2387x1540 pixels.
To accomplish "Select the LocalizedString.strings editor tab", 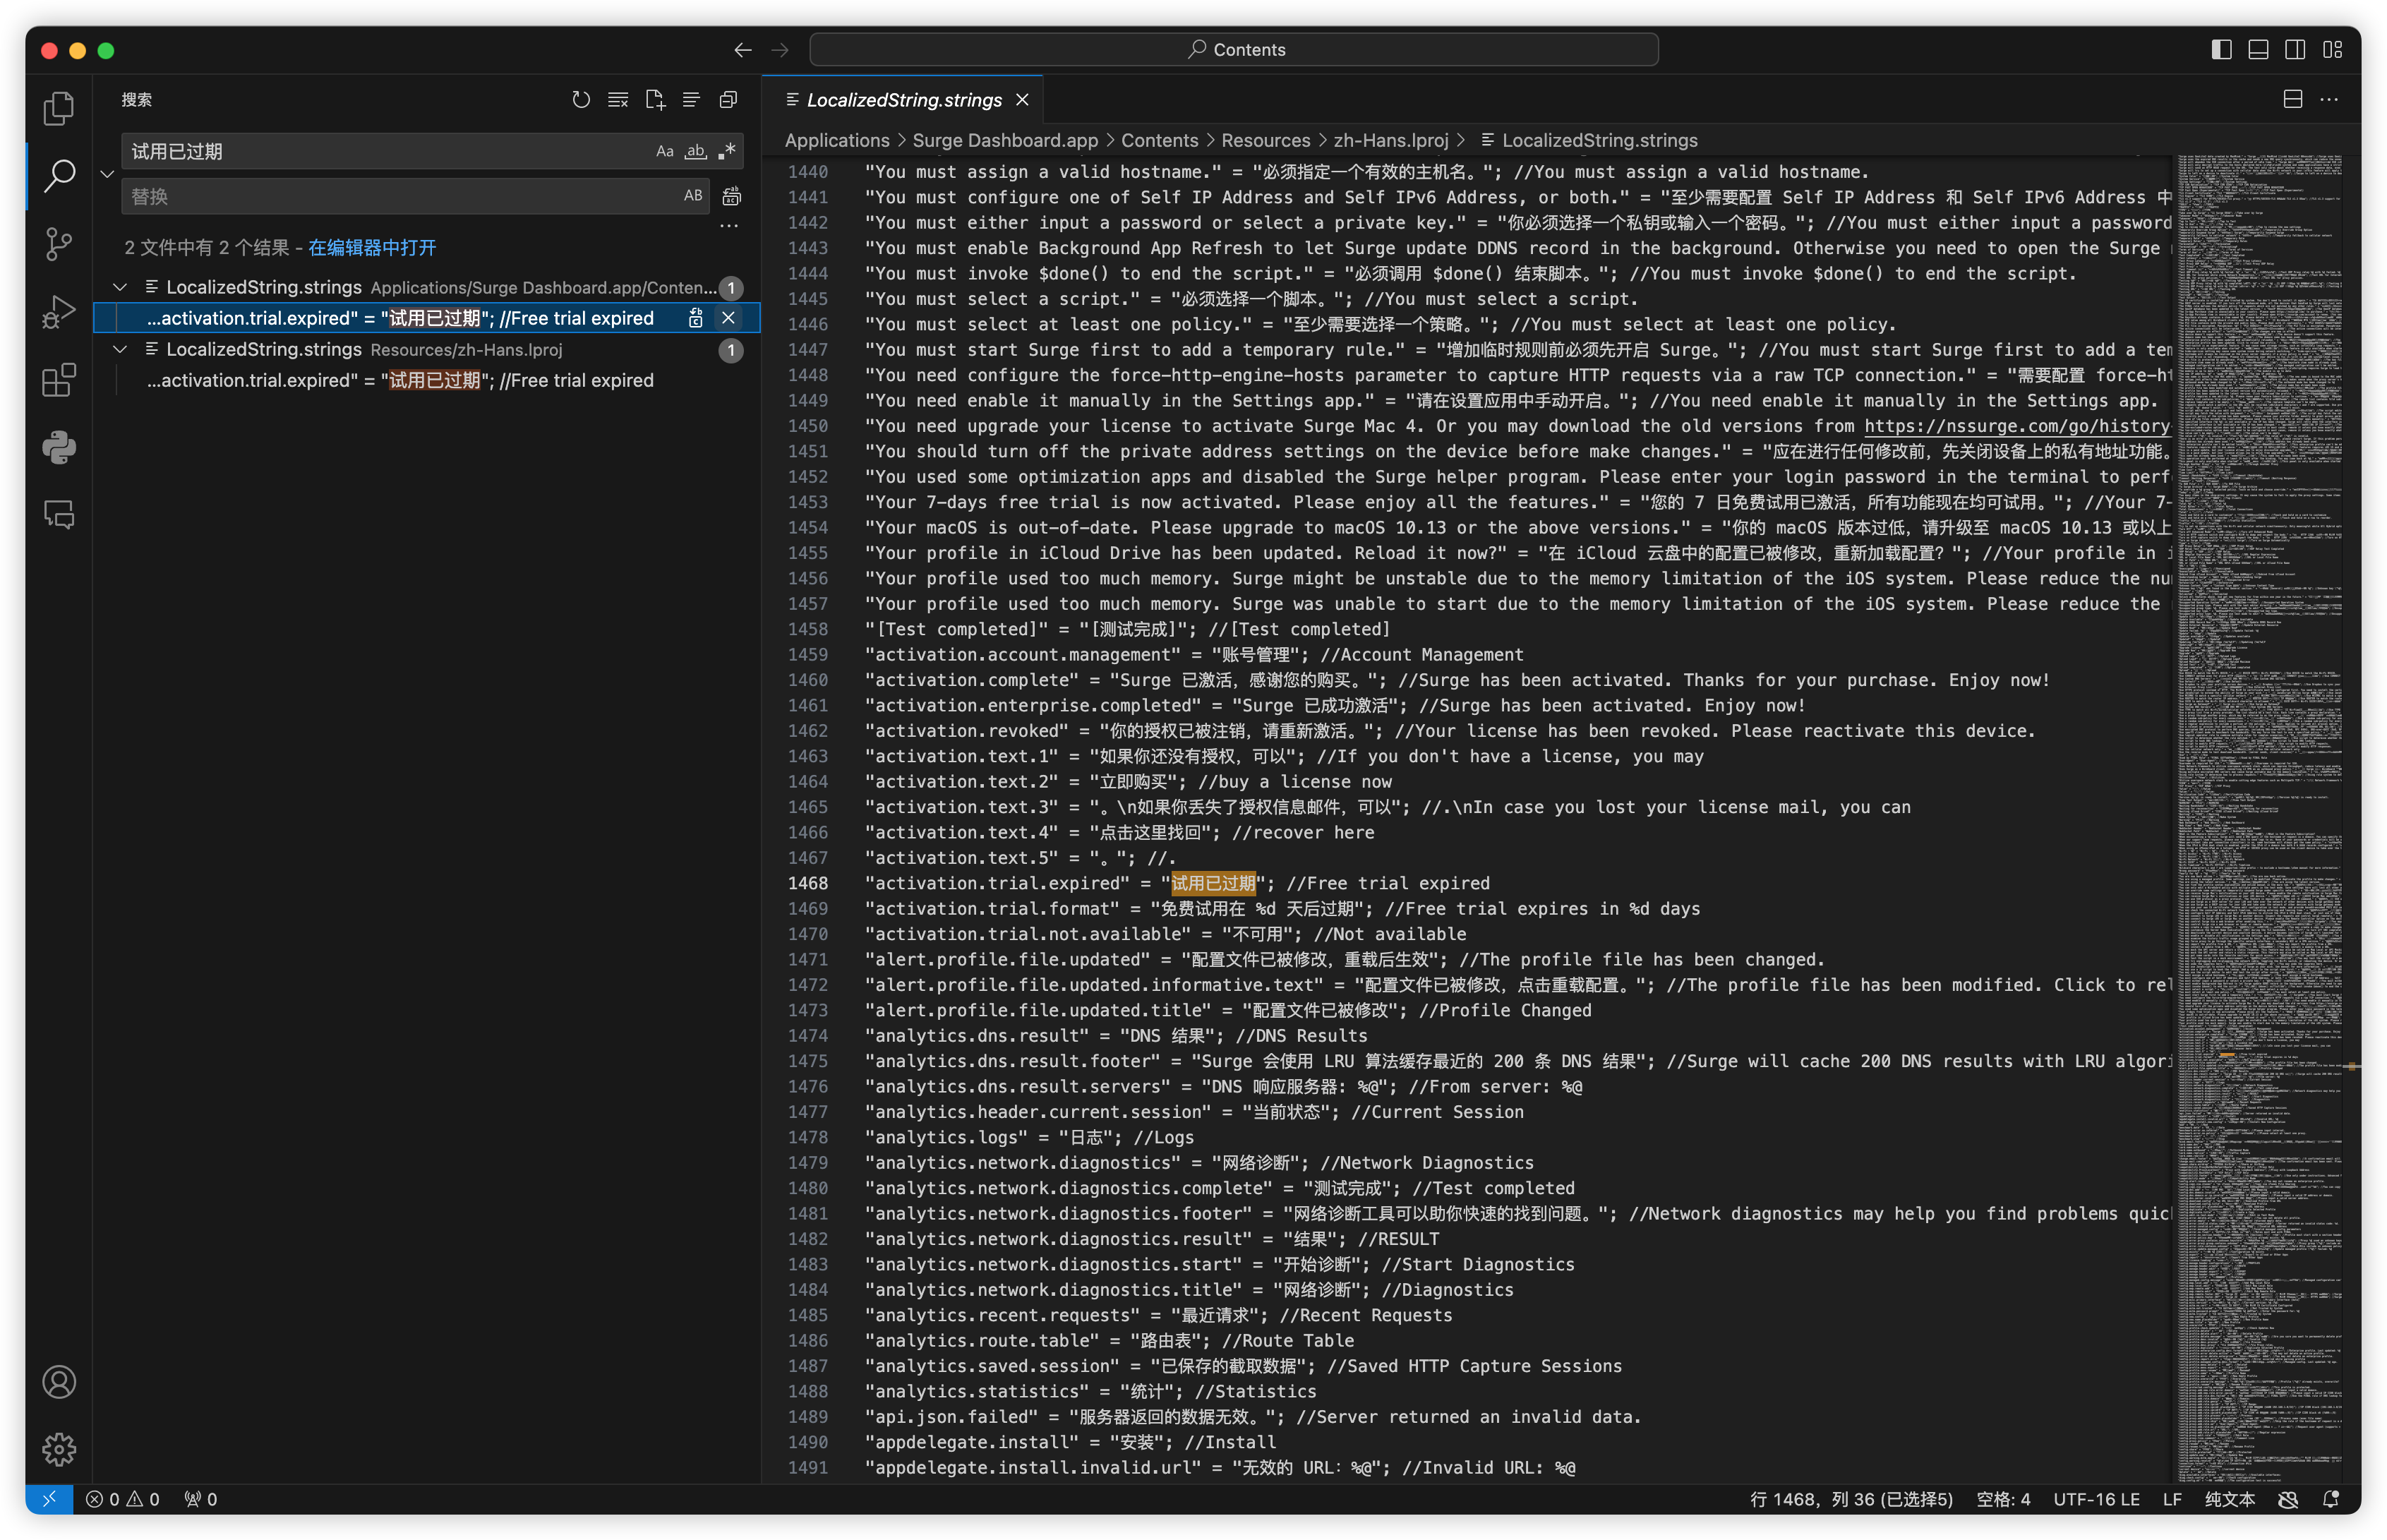I will click(903, 100).
